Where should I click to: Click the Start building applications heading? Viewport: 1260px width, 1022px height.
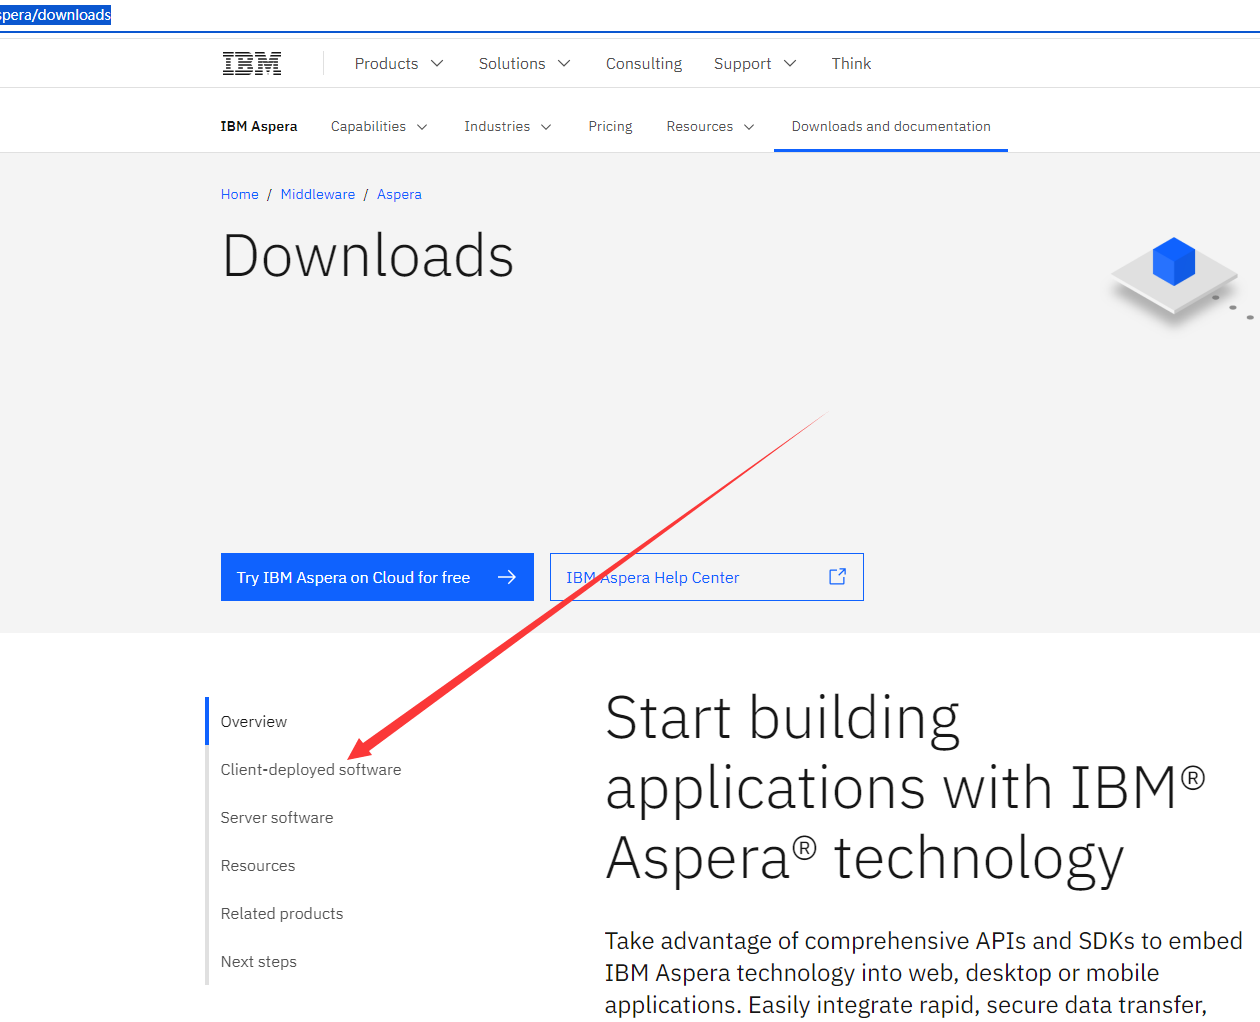point(905,788)
